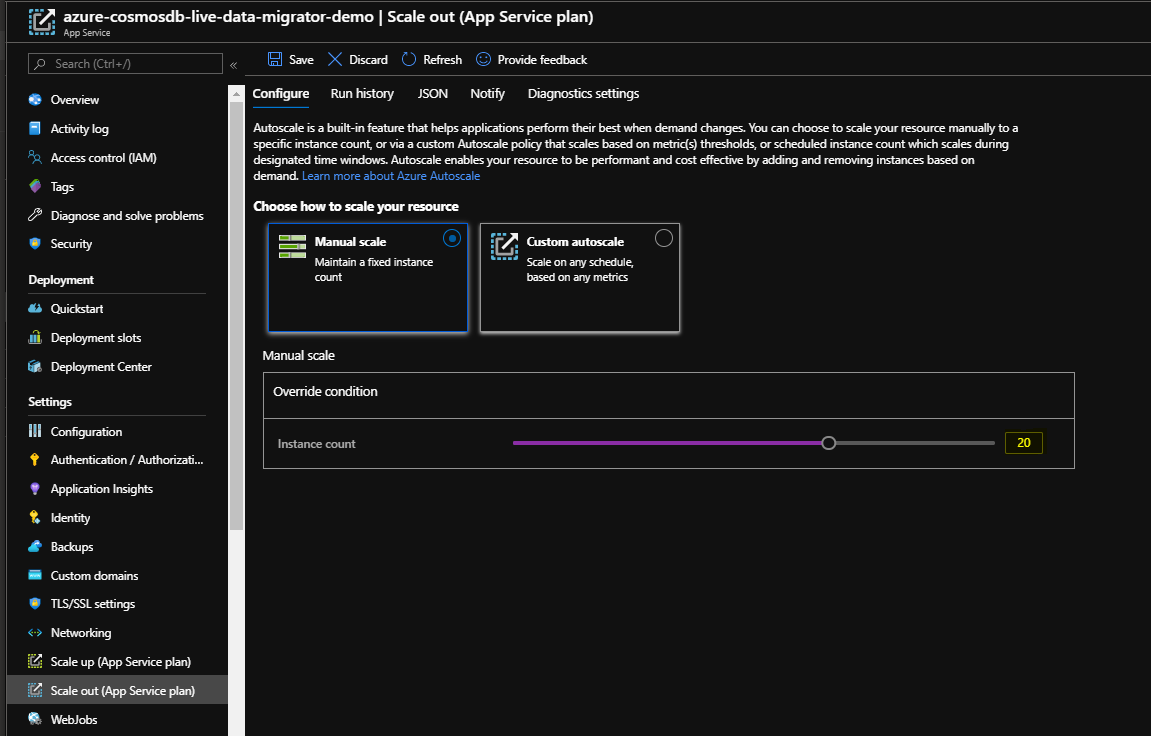The height and width of the screenshot is (736, 1151).
Task: Click the Diagnose and solve problems wrench icon
Action: coord(35,215)
